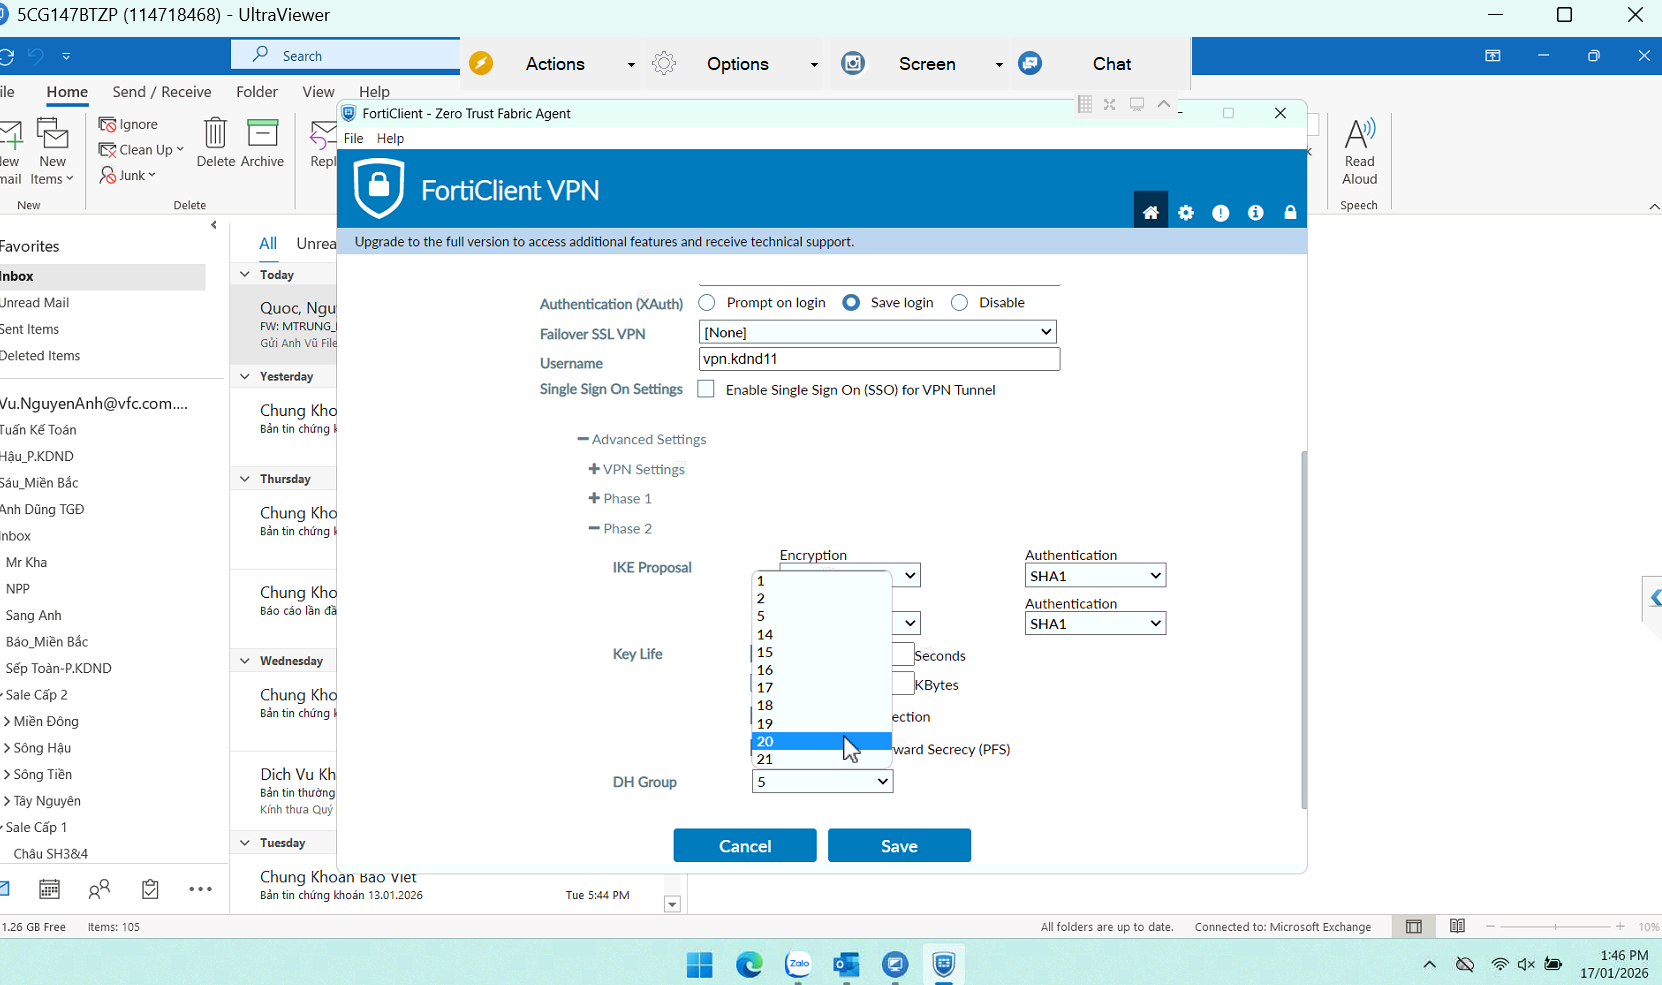Adjust the Outlook zoom slider
1662x985 pixels.
click(1556, 927)
